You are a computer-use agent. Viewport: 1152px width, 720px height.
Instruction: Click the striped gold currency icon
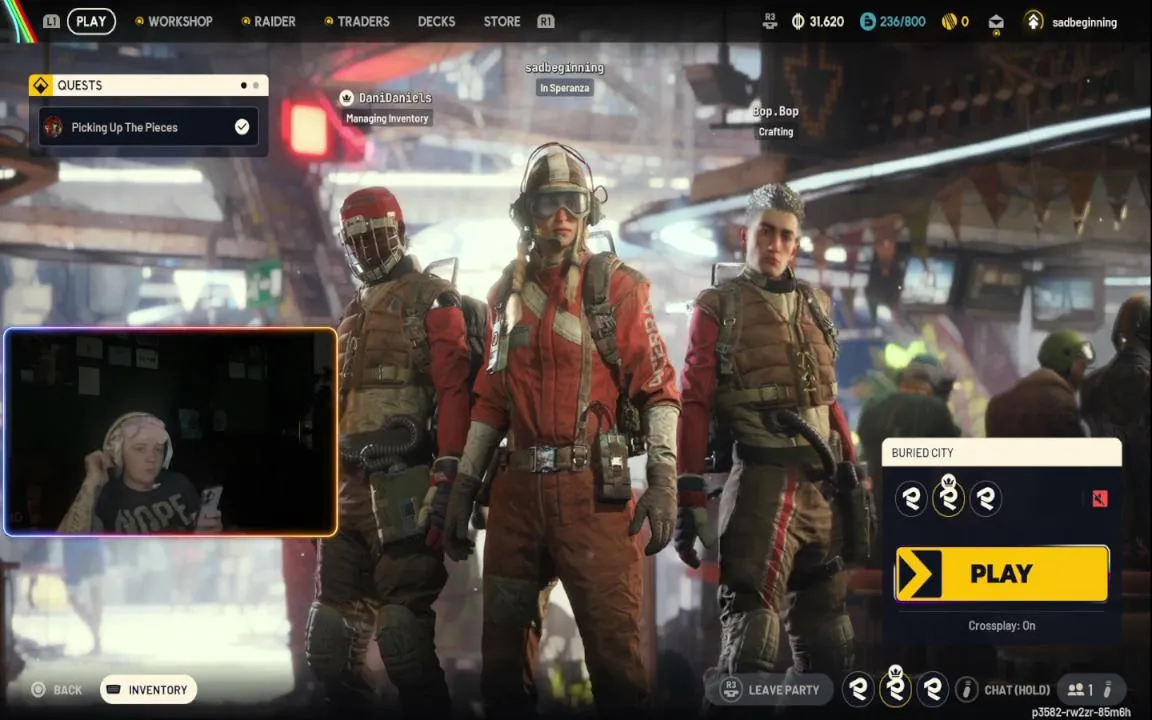click(x=948, y=21)
